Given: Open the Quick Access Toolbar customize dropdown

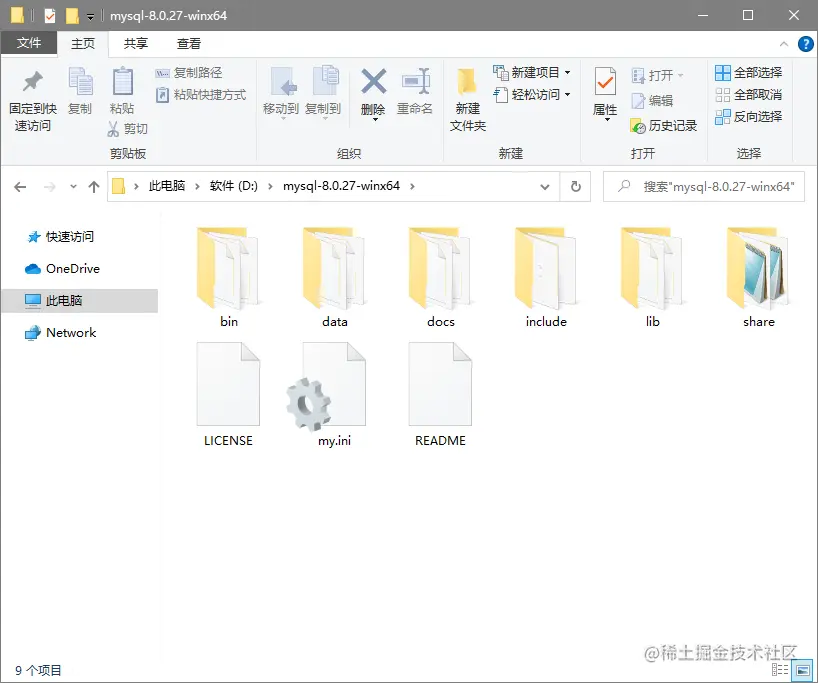Looking at the screenshot, I should 90,17.
